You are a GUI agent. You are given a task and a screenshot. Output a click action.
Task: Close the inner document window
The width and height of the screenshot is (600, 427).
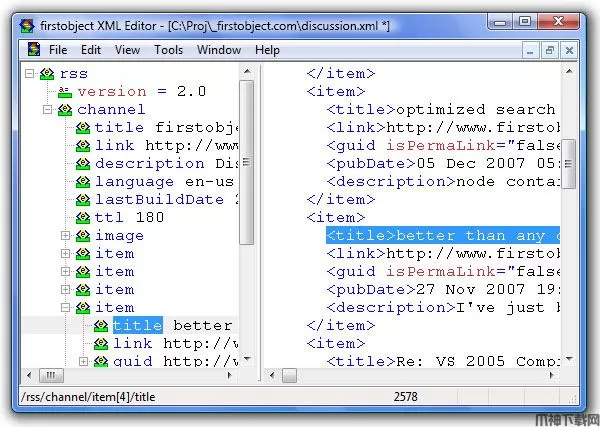(x=569, y=51)
